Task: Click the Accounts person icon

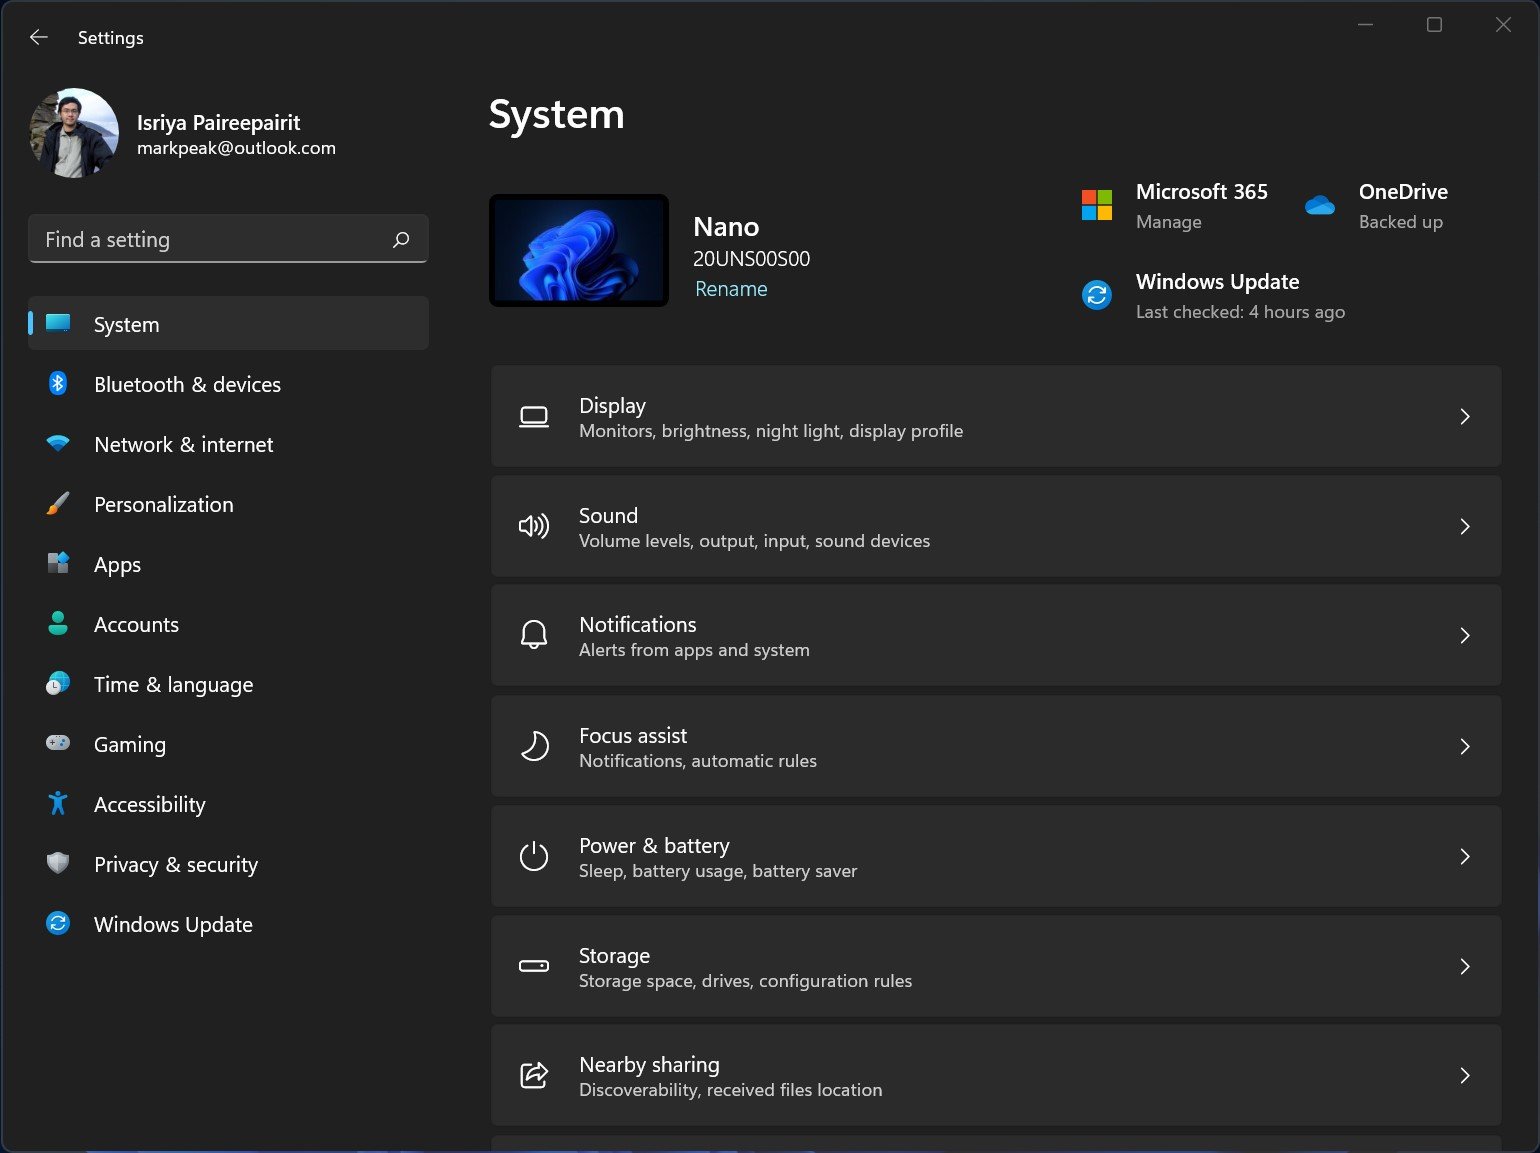Action: click(58, 623)
